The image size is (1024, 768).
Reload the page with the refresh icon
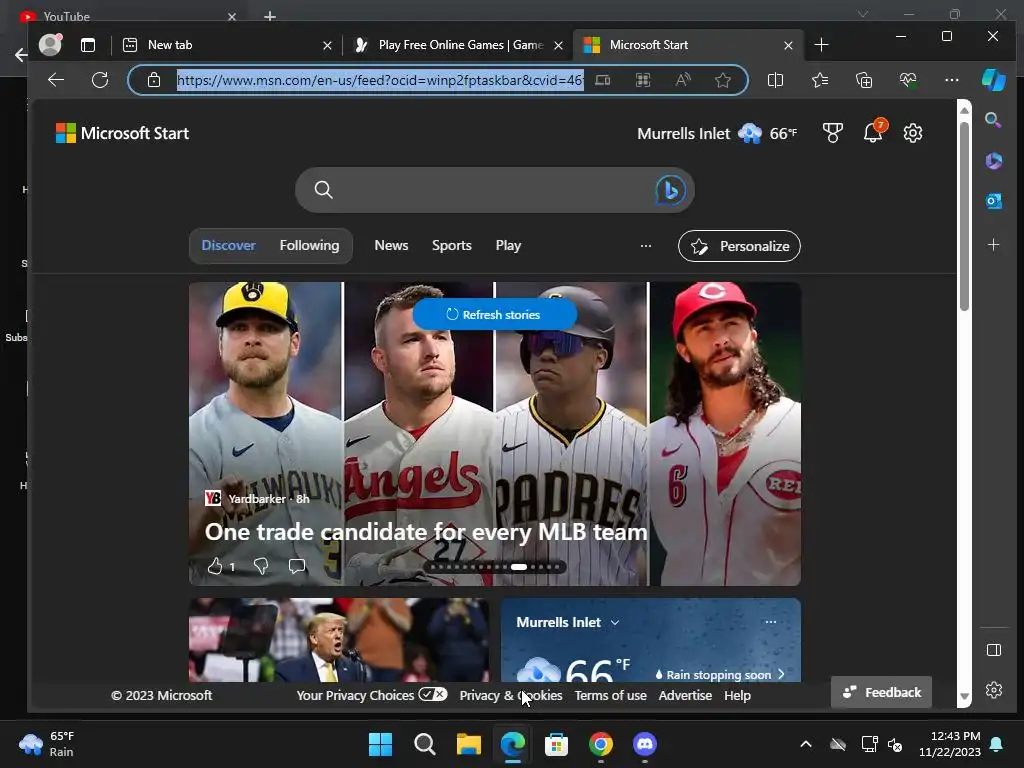pos(100,80)
